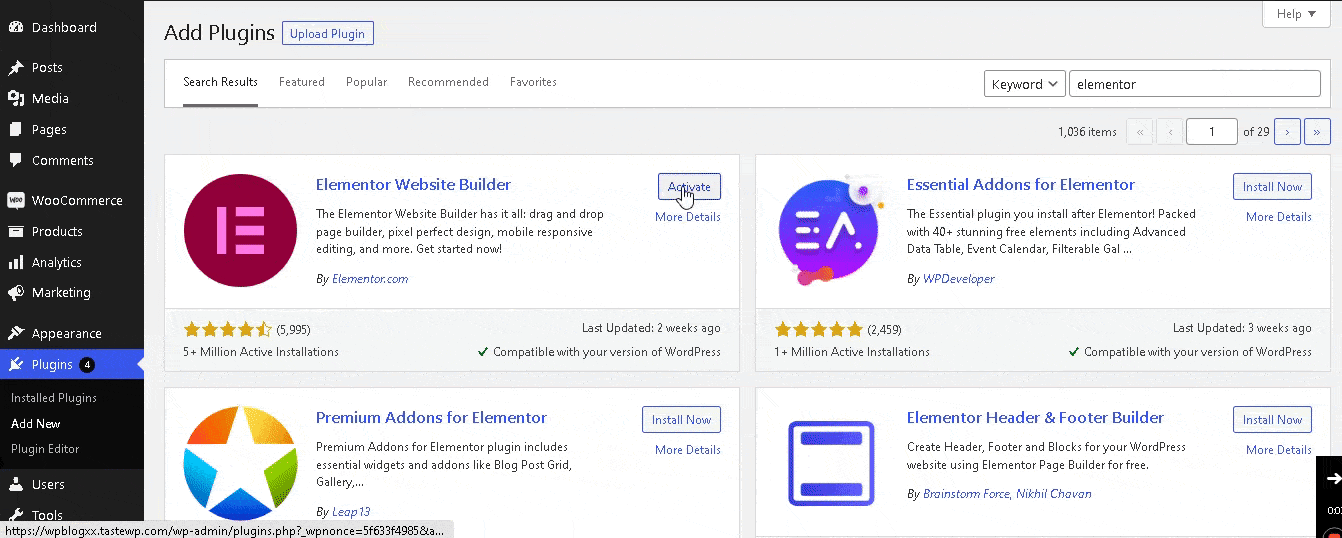Screen dimensions: 1342x538
Task: Open Essential Addons for Elementor title link
Action: pyautogui.click(x=1021, y=184)
